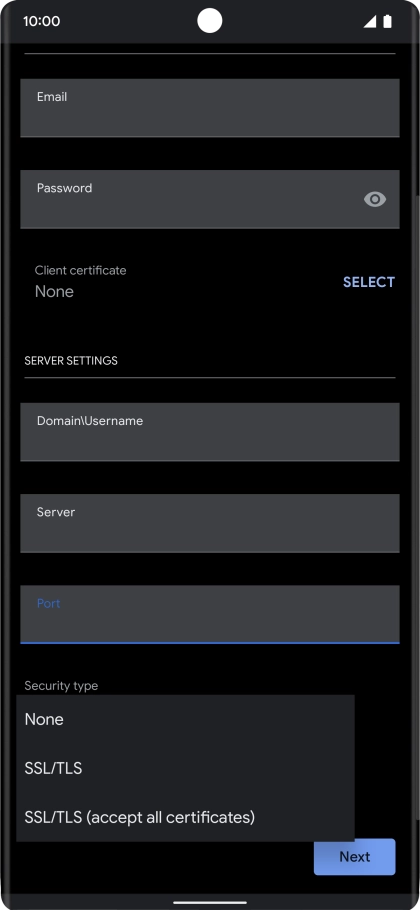Toggle password visibility eye icon
Image resolution: width=420 pixels, height=910 pixels.
click(x=375, y=200)
